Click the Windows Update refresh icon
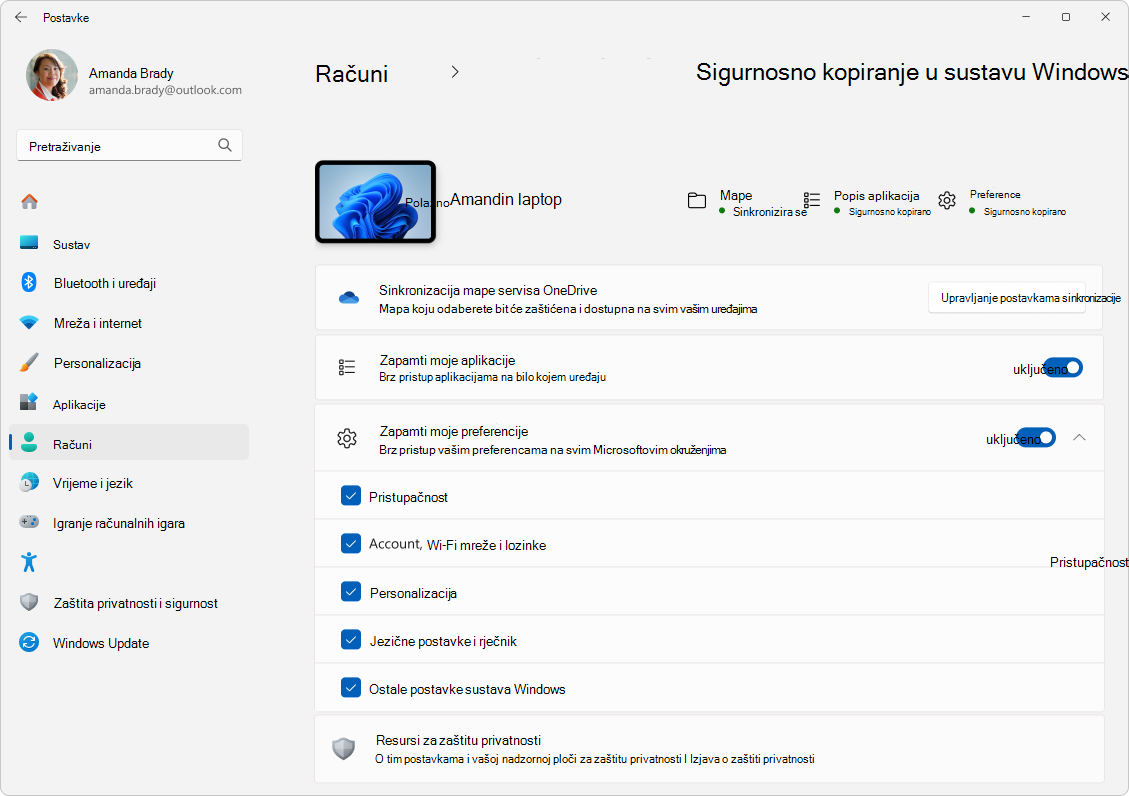The height and width of the screenshot is (796, 1129). (x=29, y=642)
